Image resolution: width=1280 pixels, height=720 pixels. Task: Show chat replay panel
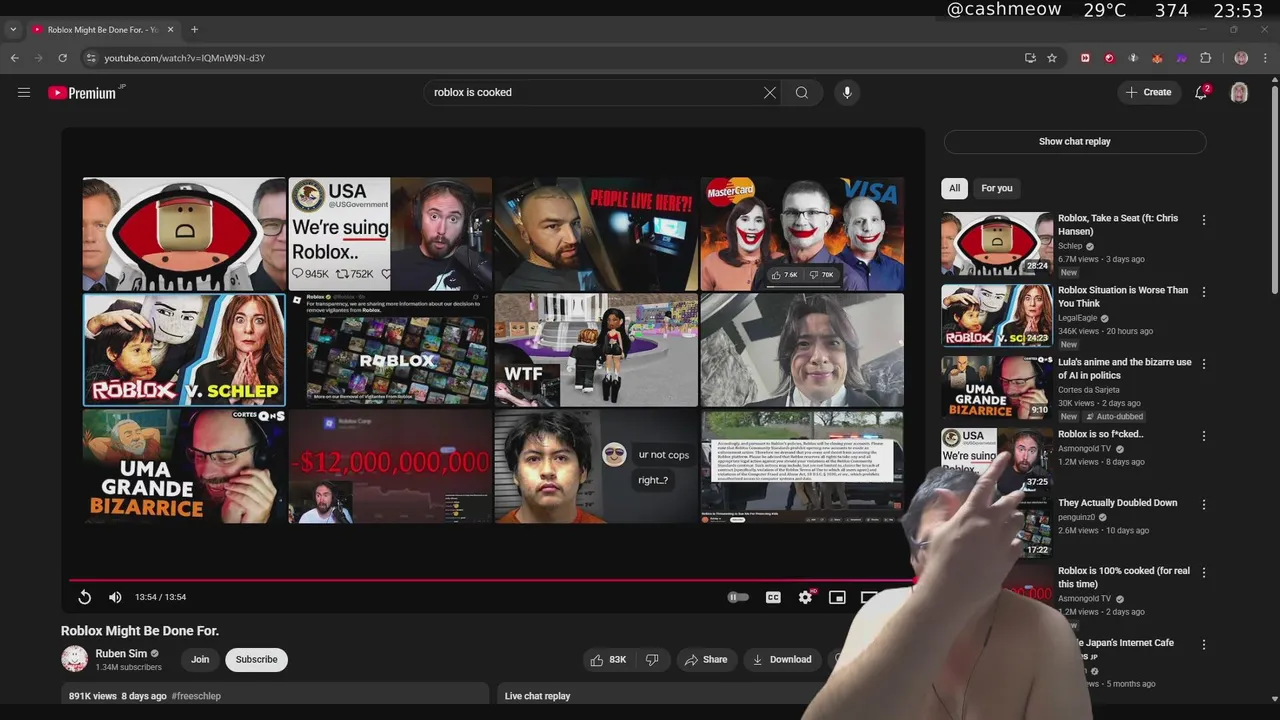[1075, 141]
